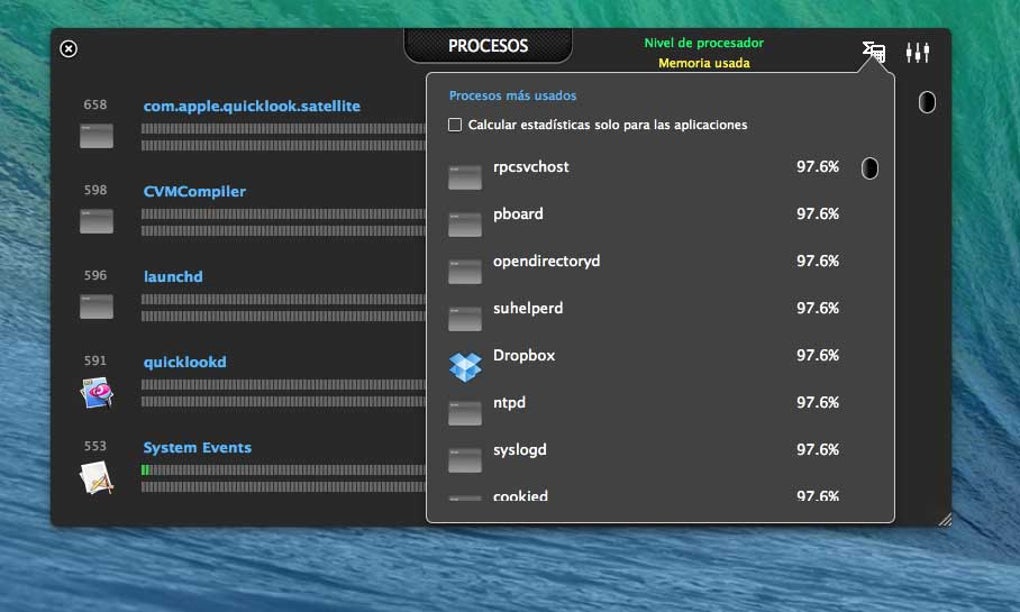Enable 'Calcular estadísticas solo para las aplicaciones' checkbox
Viewport: 1020px width, 612px height.
click(x=455, y=124)
